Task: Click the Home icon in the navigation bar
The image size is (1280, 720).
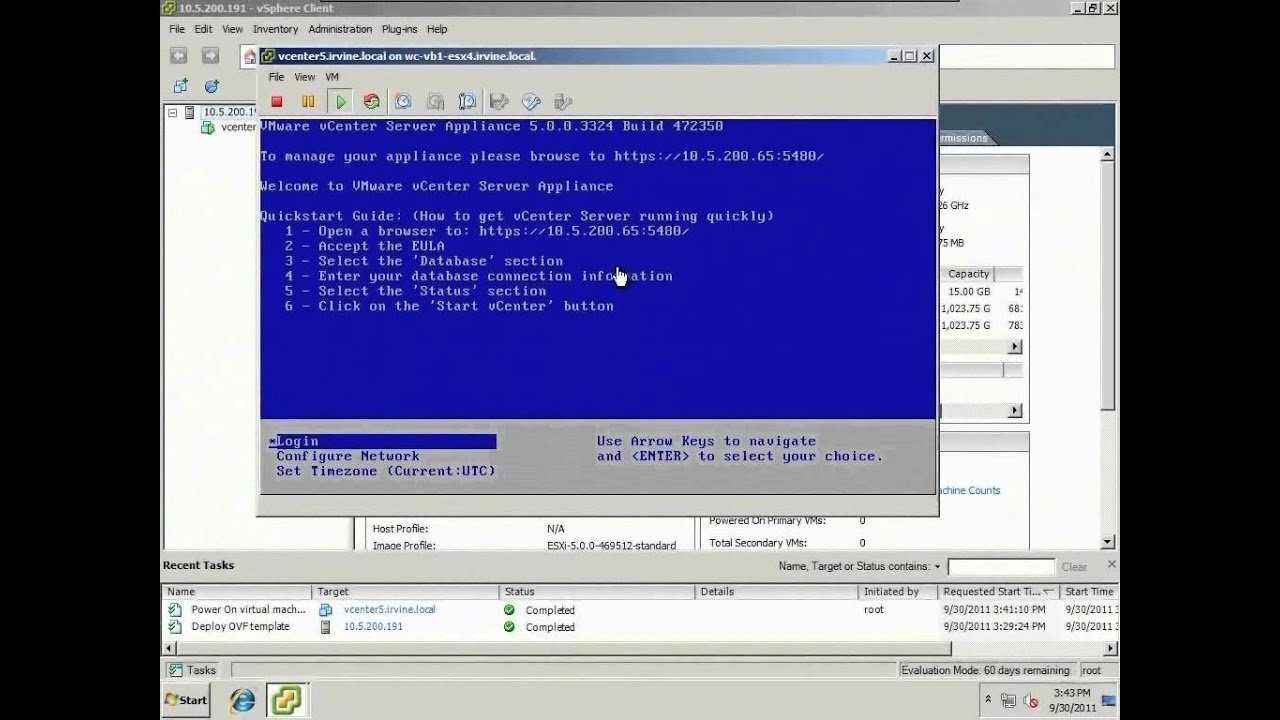Action: (249, 57)
